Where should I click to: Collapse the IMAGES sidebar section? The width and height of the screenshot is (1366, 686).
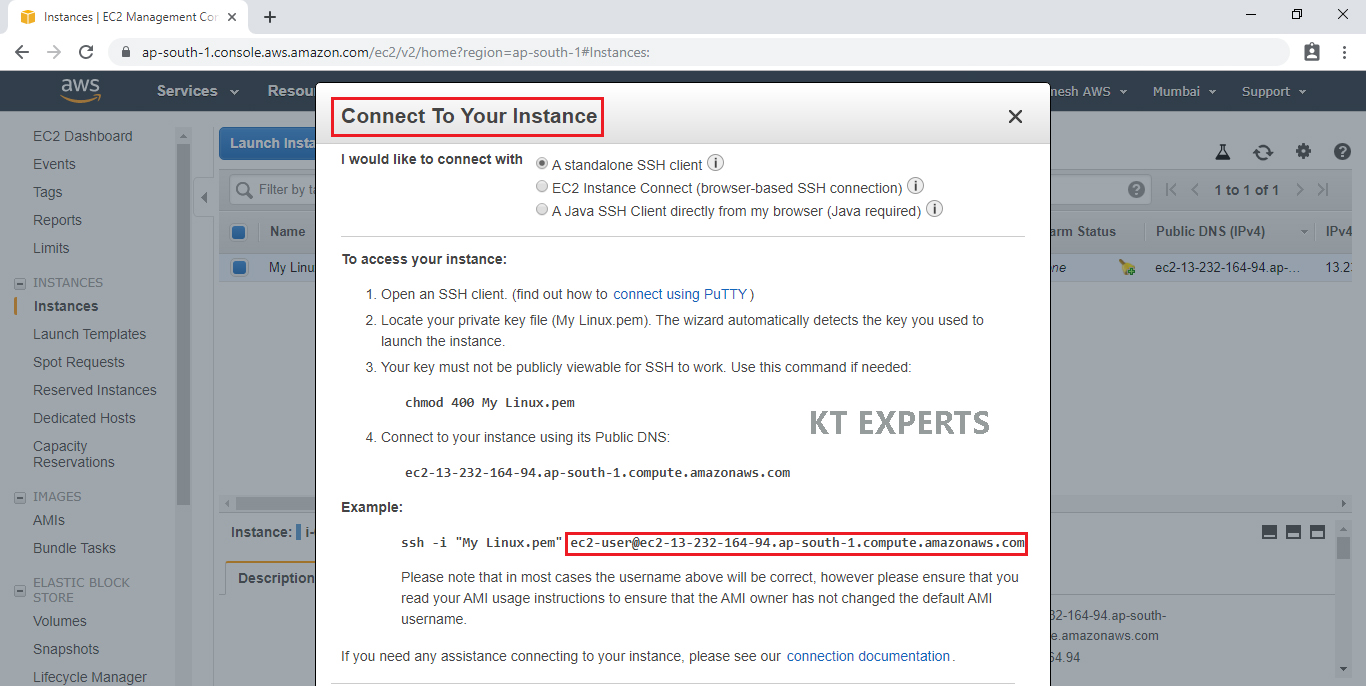(19, 497)
